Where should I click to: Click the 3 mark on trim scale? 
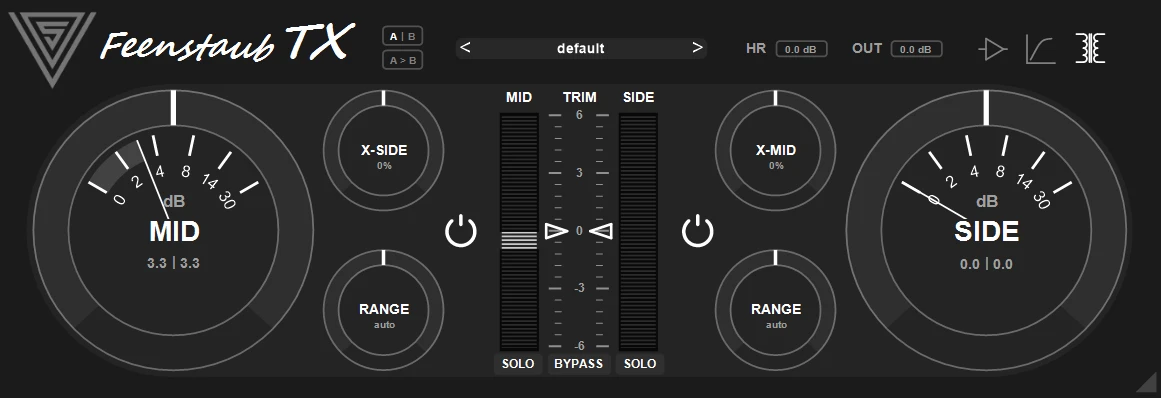pyautogui.click(x=579, y=173)
